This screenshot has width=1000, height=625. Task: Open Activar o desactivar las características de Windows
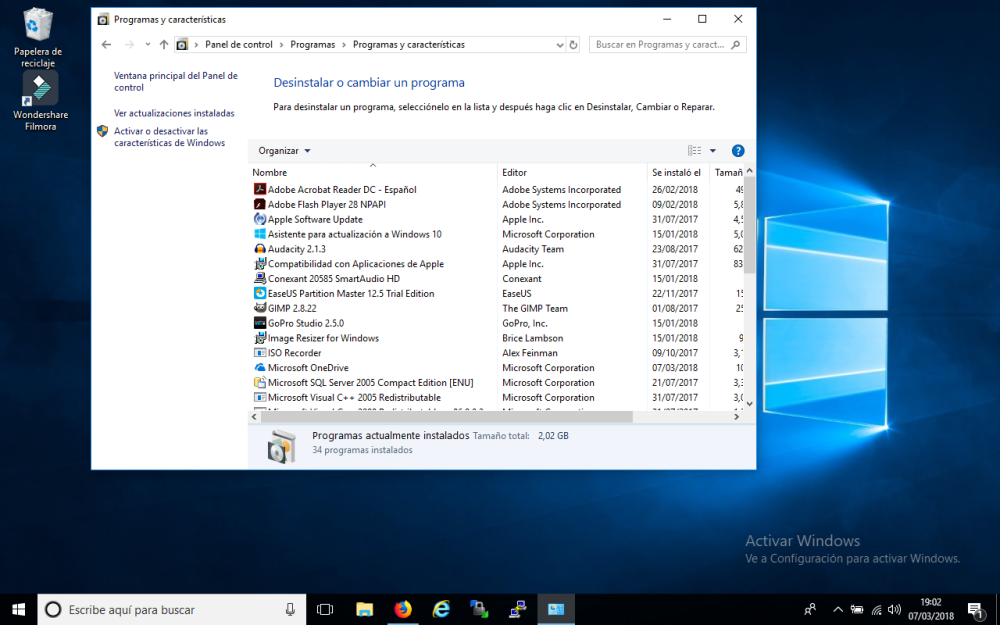pyautogui.click(x=169, y=137)
